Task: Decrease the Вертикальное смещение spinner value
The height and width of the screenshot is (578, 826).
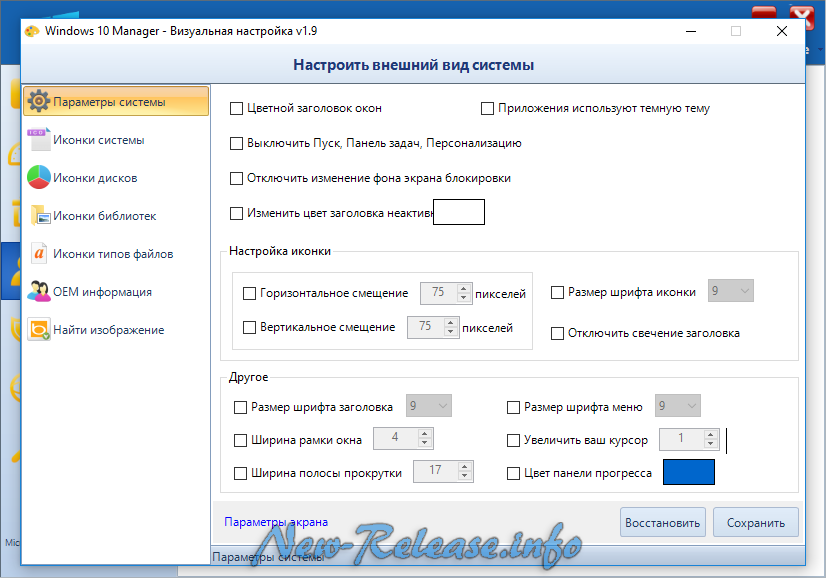Action: [x=450, y=332]
